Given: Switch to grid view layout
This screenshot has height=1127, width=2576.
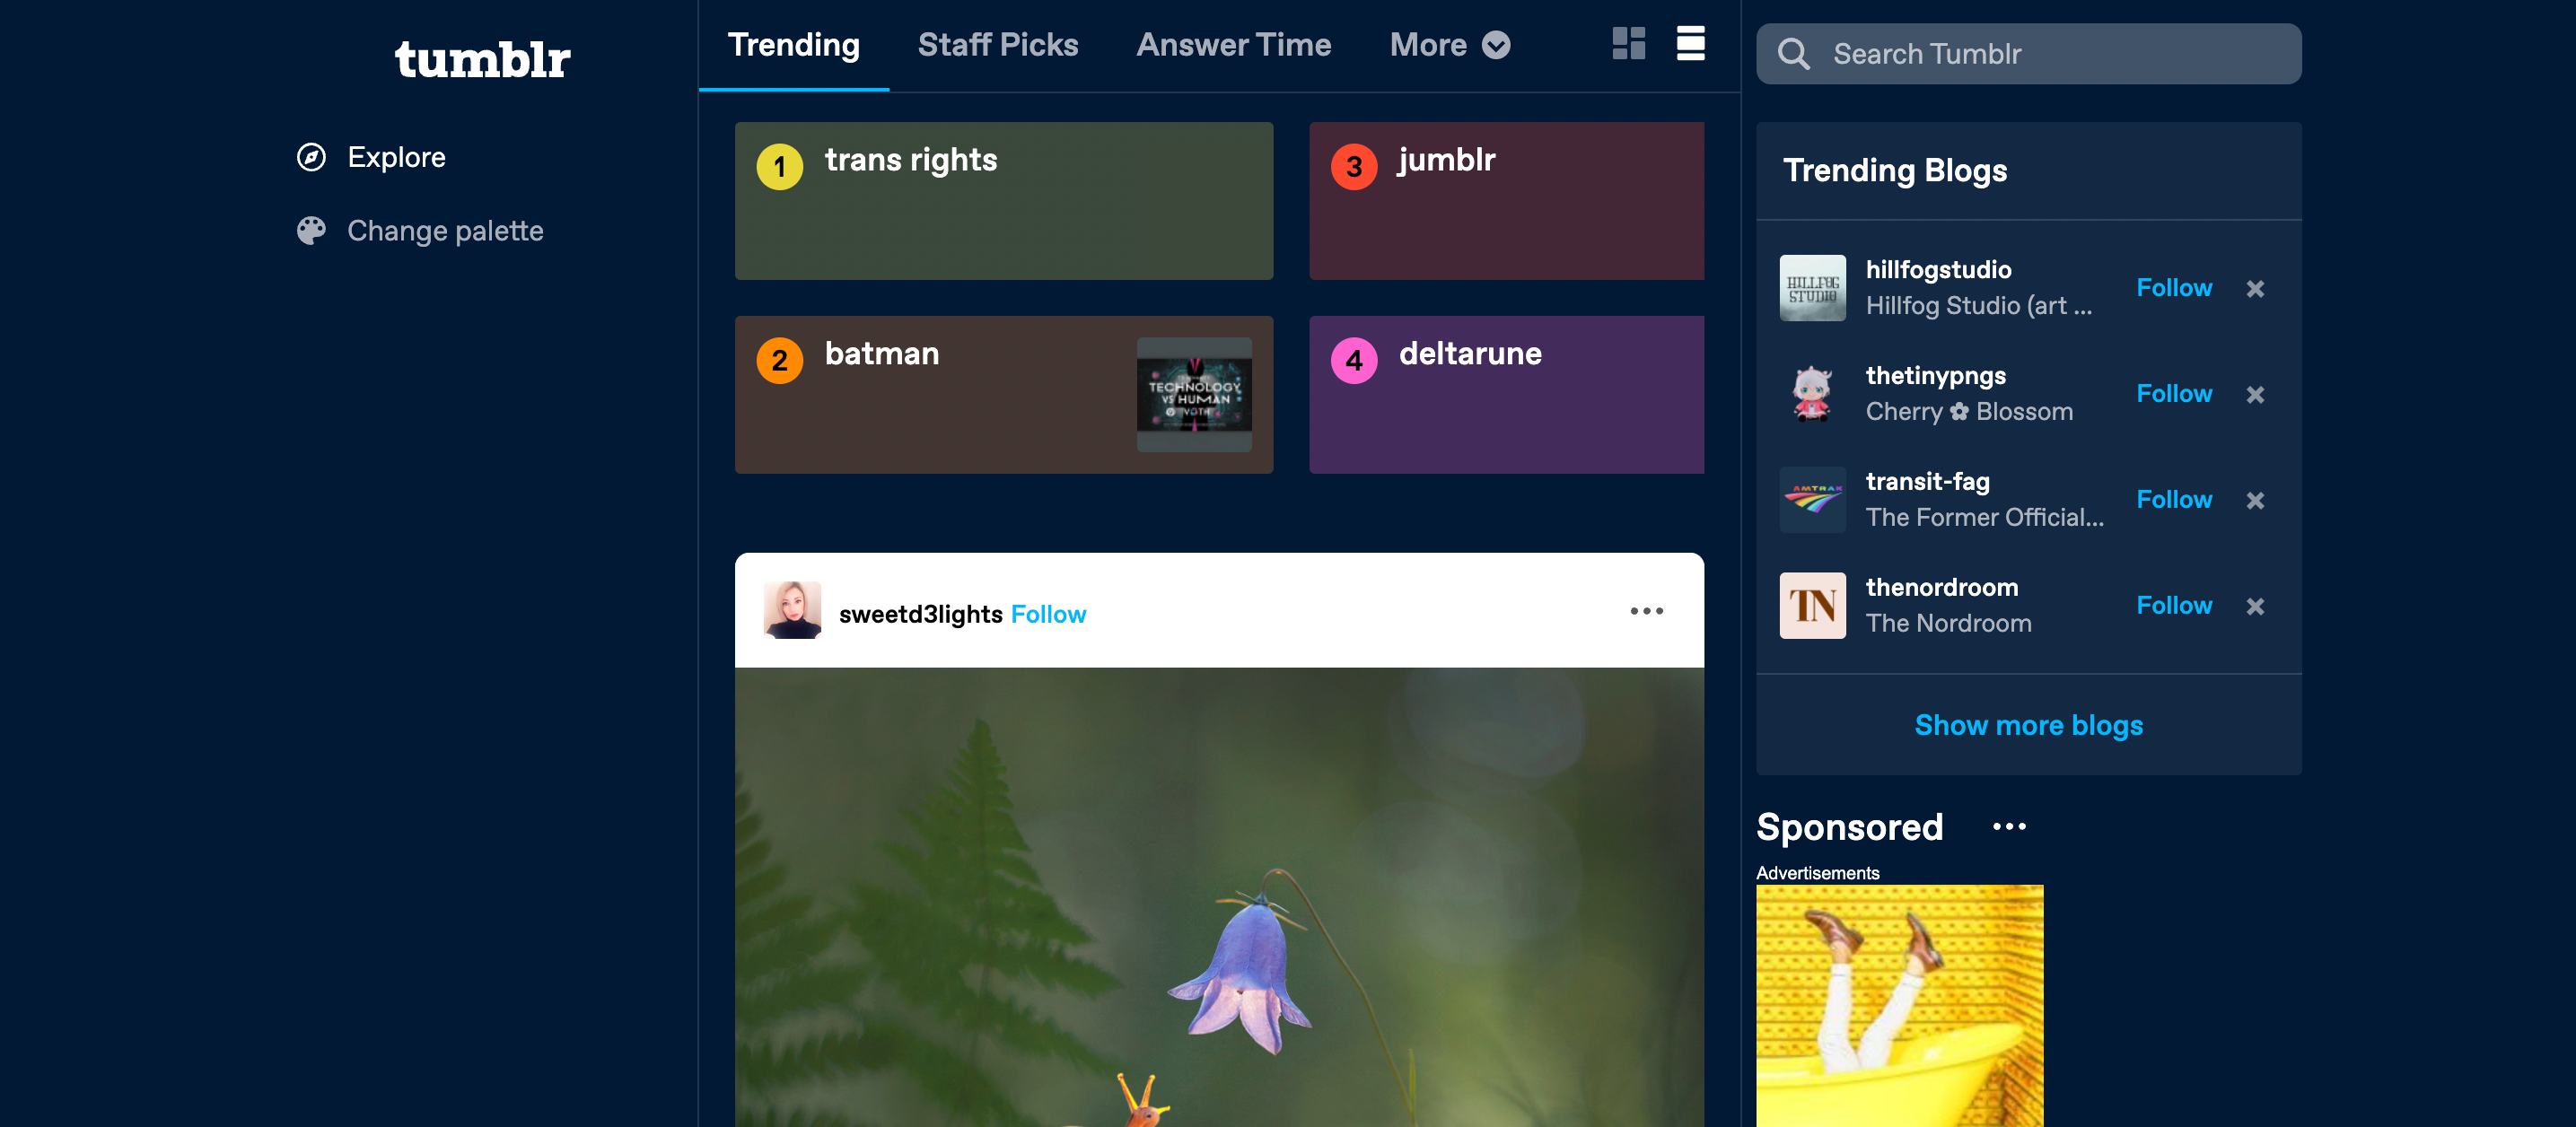Looking at the screenshot, I should [x=1628, y=44].
